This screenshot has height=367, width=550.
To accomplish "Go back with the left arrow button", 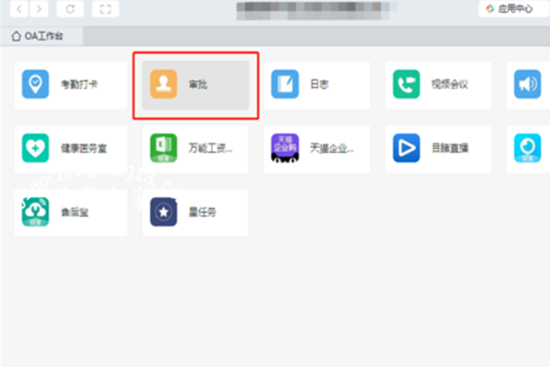I will coord(19,9).
